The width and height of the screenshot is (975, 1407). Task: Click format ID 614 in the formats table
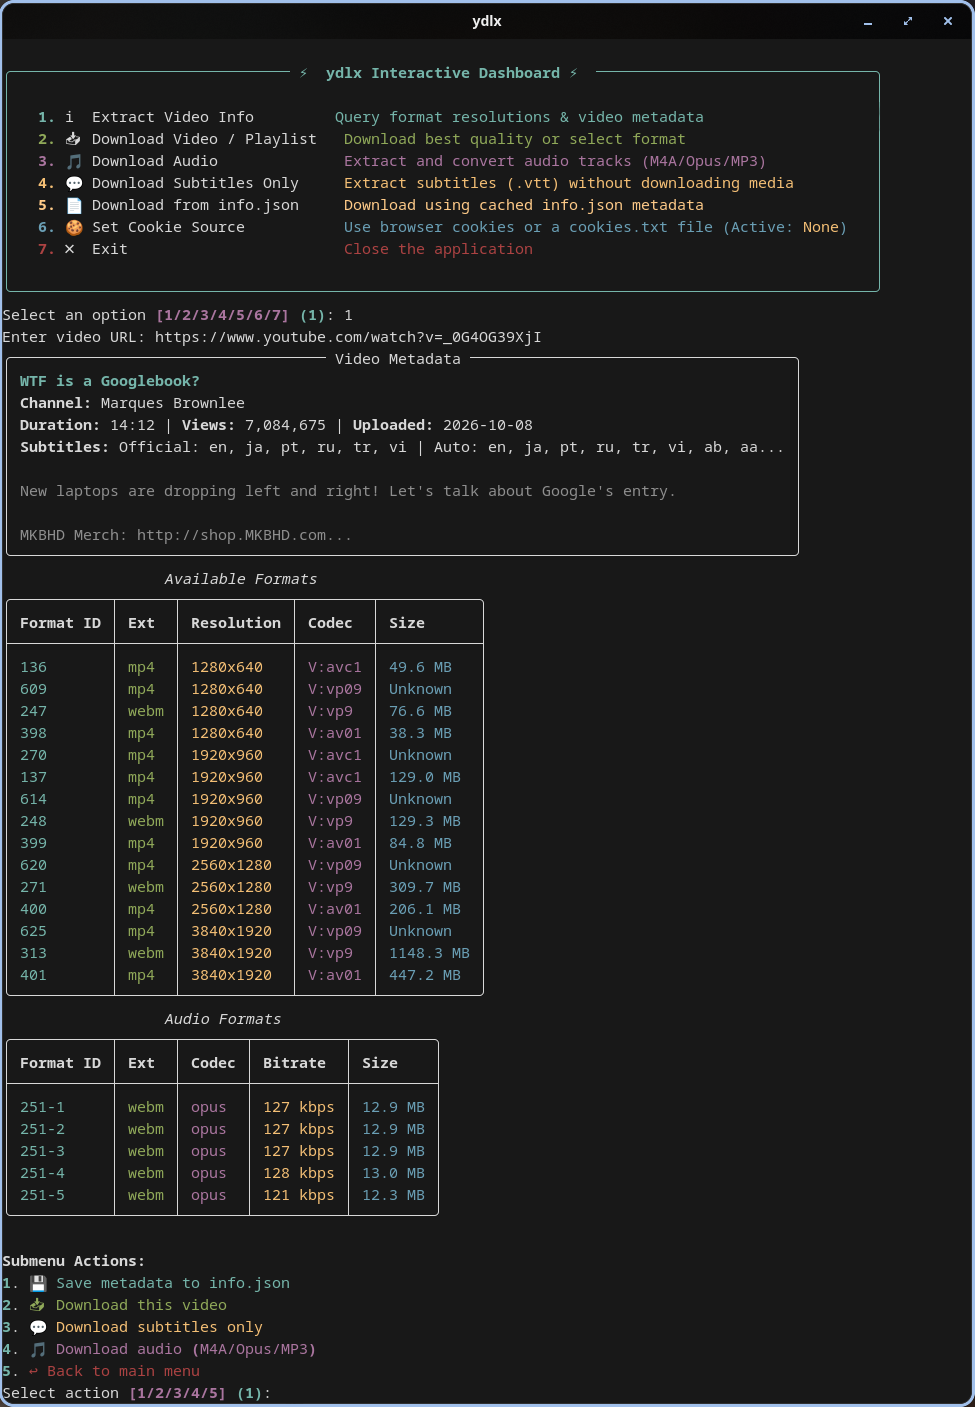(x=33, y=799)
